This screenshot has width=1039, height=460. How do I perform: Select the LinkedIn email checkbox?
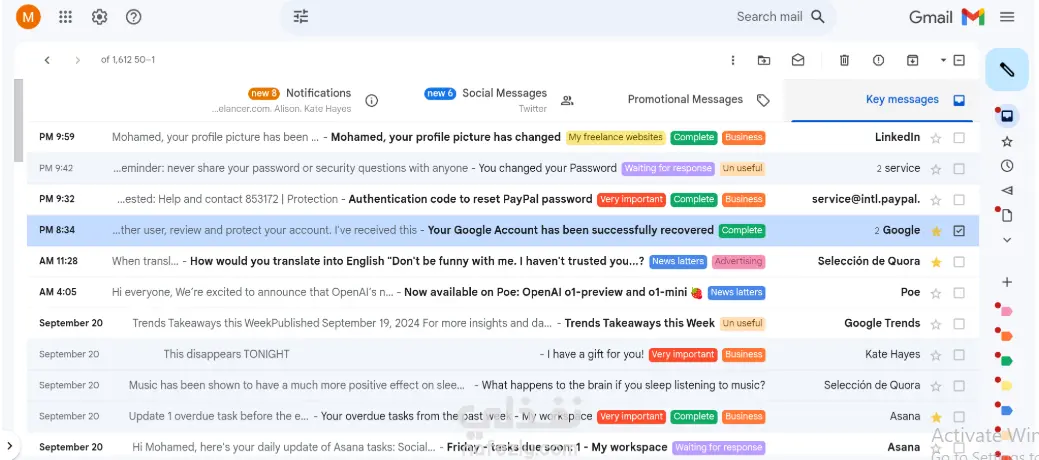tap(959, 138)
